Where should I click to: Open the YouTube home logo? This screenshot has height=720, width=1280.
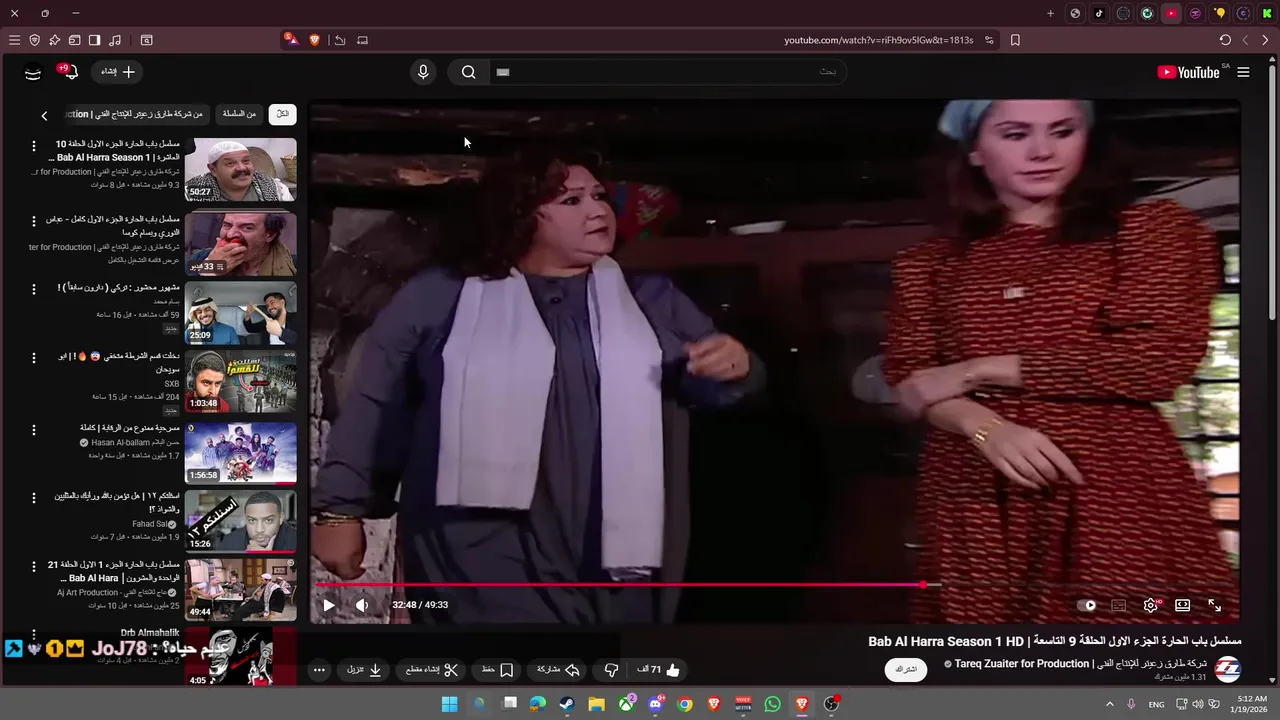(1188, 72)
